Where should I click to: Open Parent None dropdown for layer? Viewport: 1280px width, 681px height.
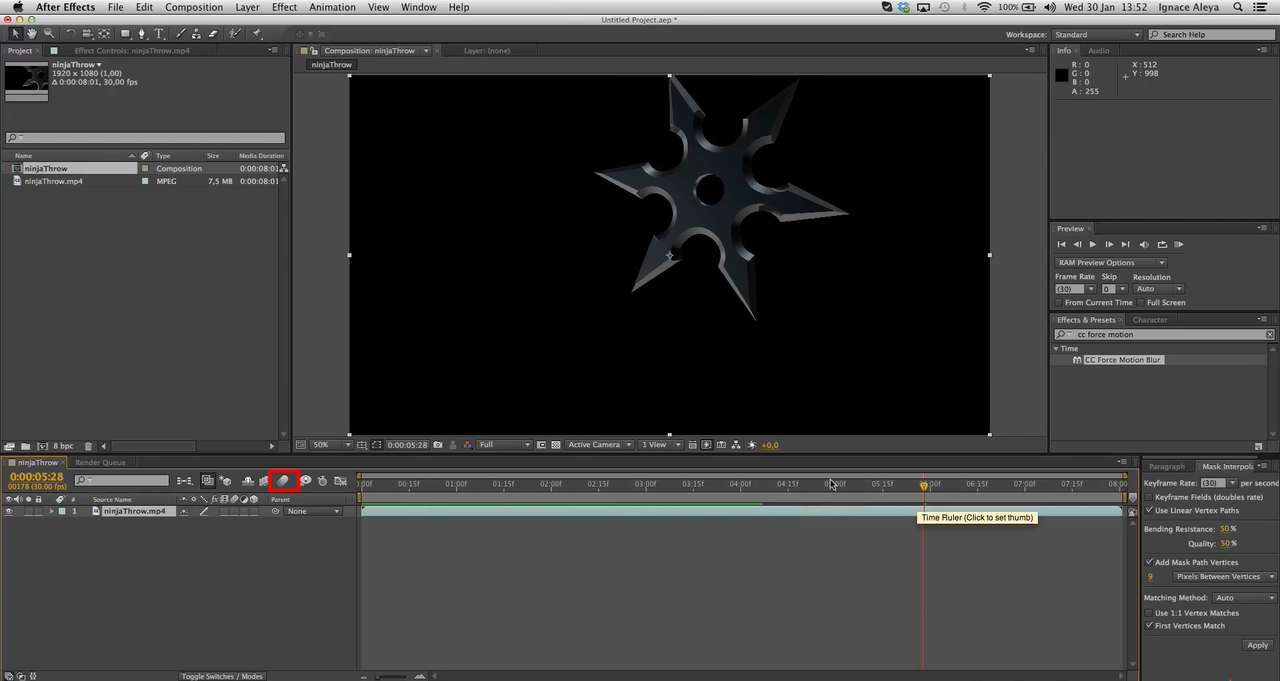313,511
